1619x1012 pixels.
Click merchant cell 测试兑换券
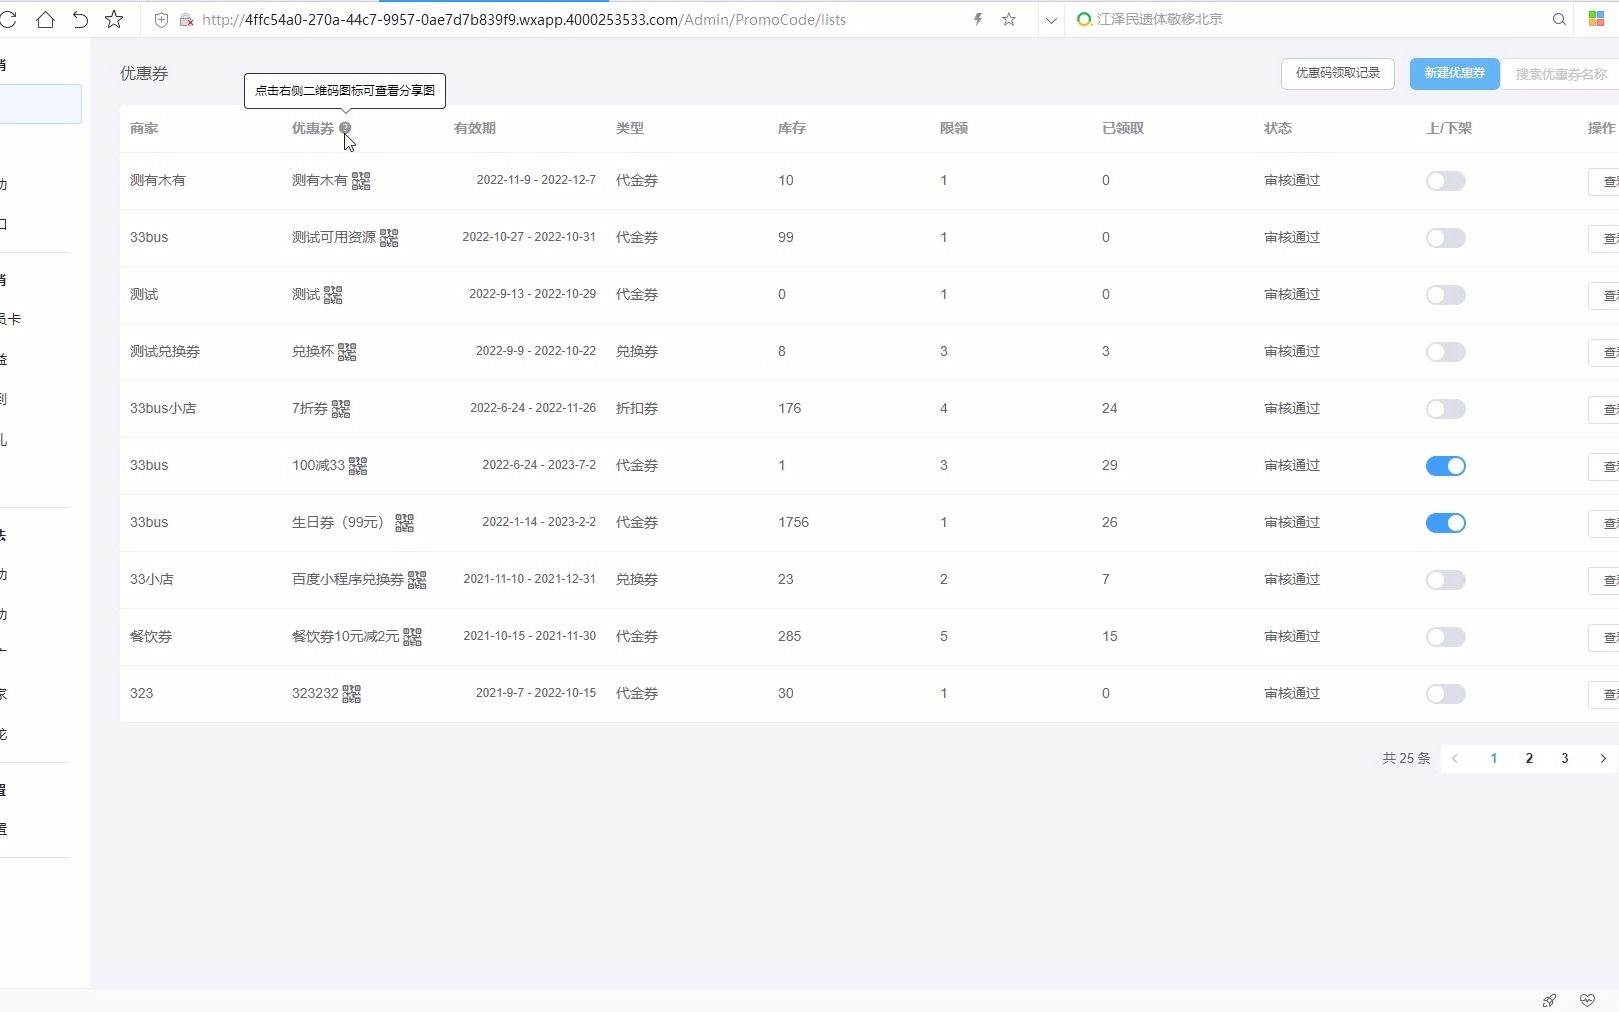165,351
